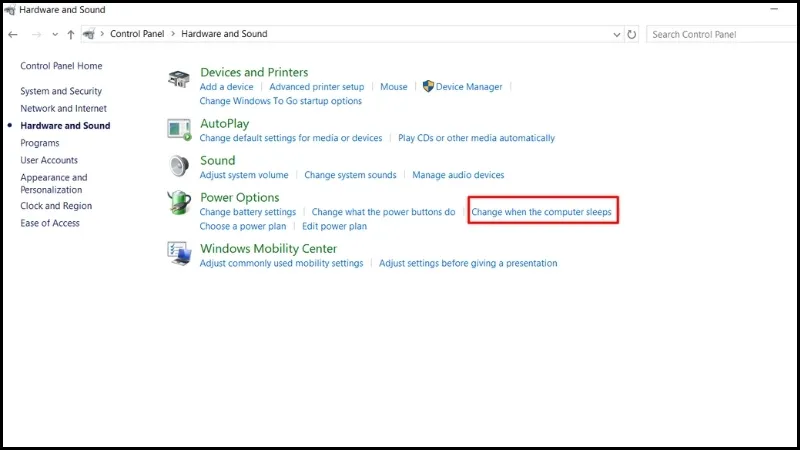Click the Devices and Printers icon
This screenshot has width=800, height=450.
179,80
